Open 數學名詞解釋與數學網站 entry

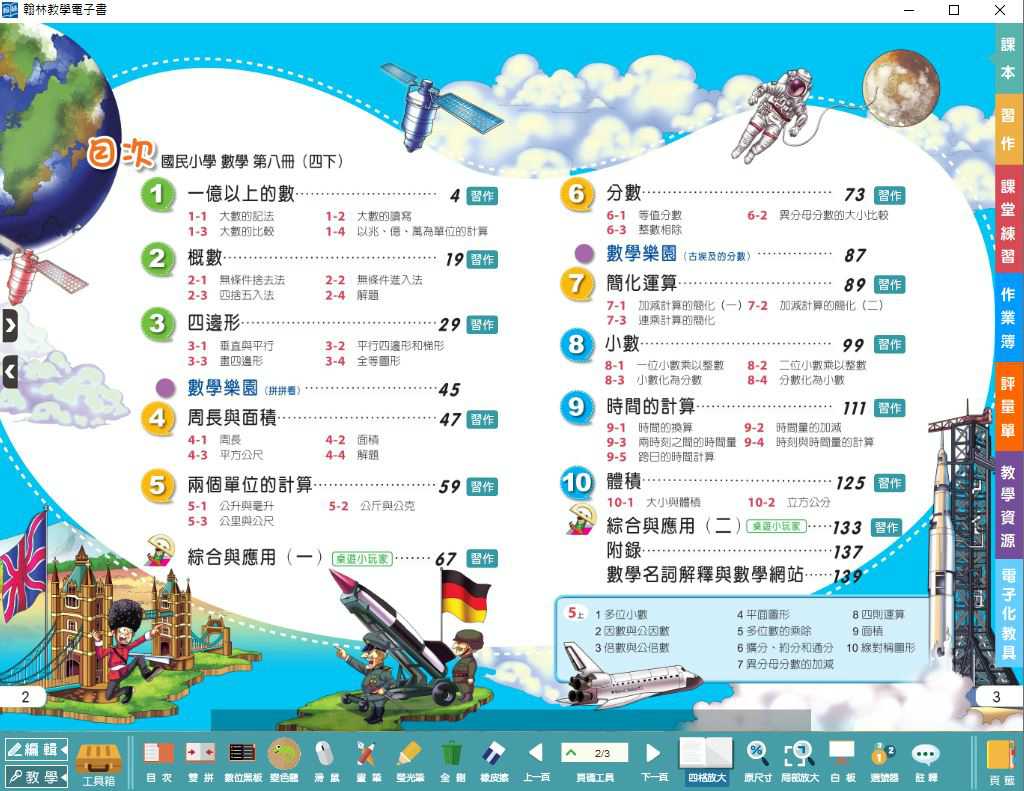point(734,574)
